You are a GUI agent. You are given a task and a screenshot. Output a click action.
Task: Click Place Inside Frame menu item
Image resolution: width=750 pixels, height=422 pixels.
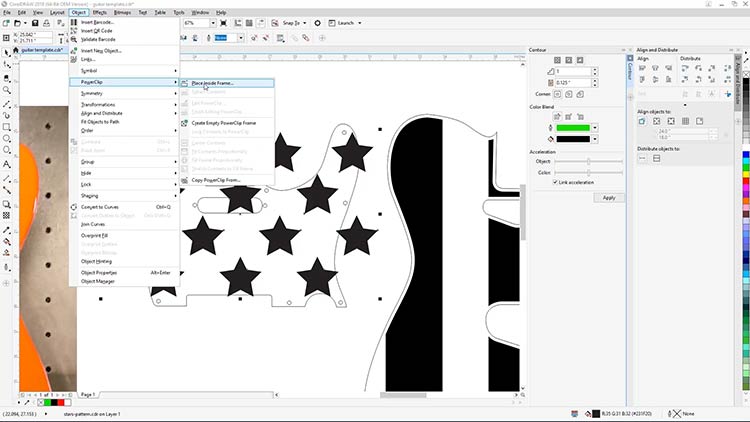pos(227,83)
